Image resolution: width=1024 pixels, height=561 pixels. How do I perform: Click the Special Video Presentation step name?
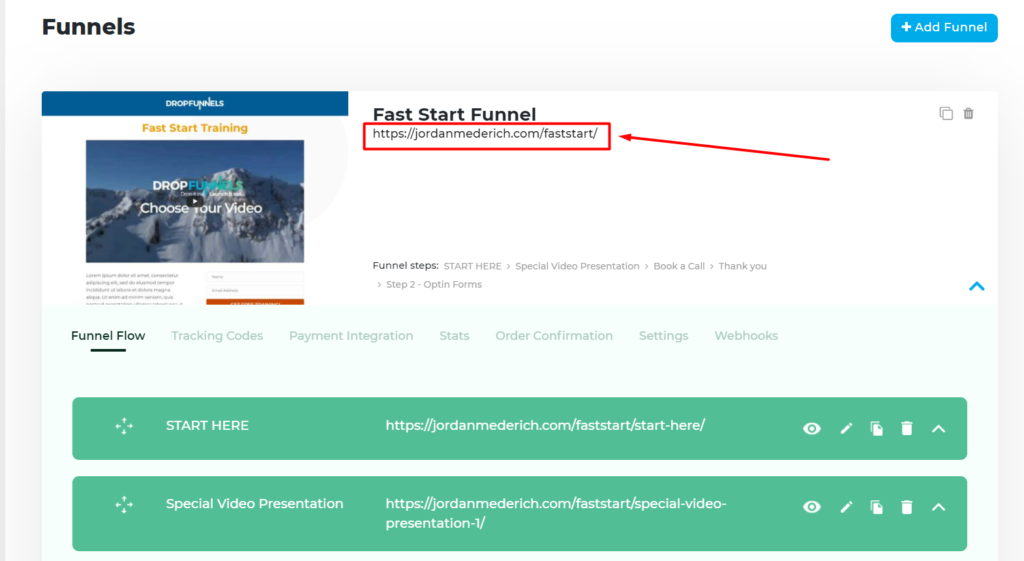tap(255, 504)
